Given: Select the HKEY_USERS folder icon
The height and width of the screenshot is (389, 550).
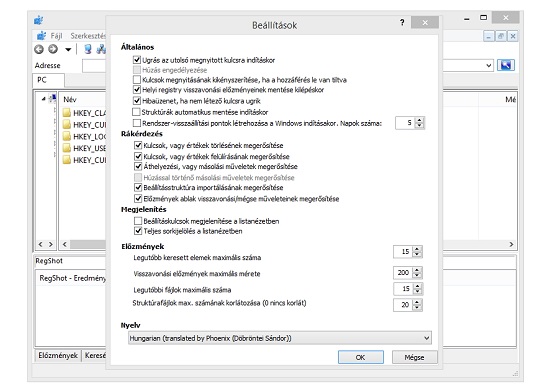Looking at the screenshot, I should pos(67,148).
